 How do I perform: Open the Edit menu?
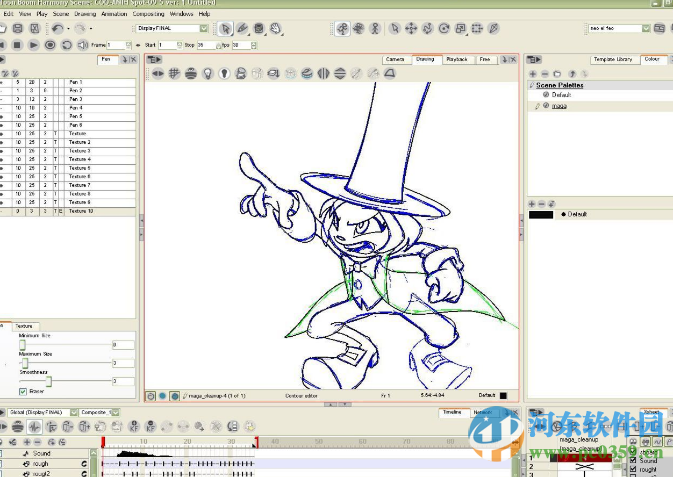click(8, 14)
